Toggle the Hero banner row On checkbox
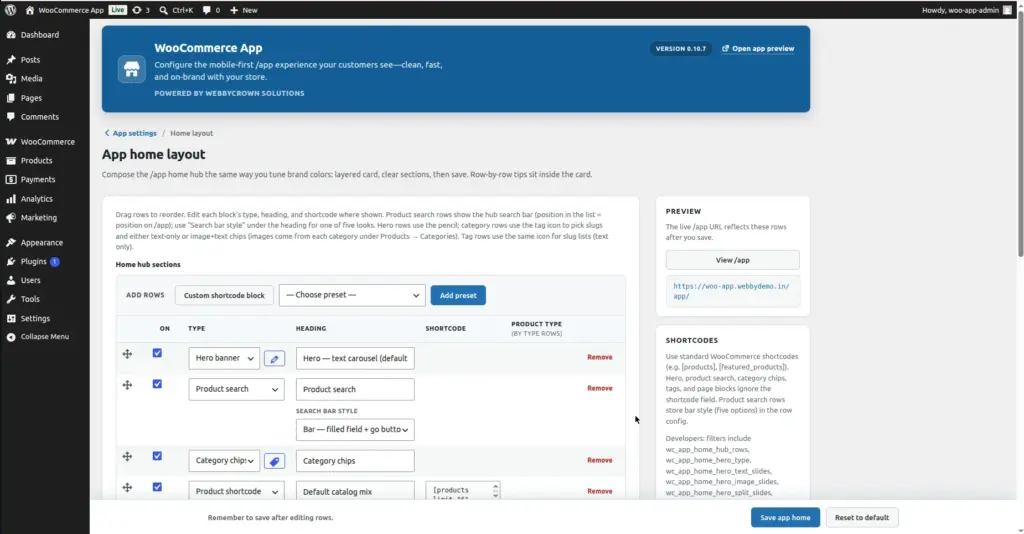1024x534 pixels. click(157, 353)
